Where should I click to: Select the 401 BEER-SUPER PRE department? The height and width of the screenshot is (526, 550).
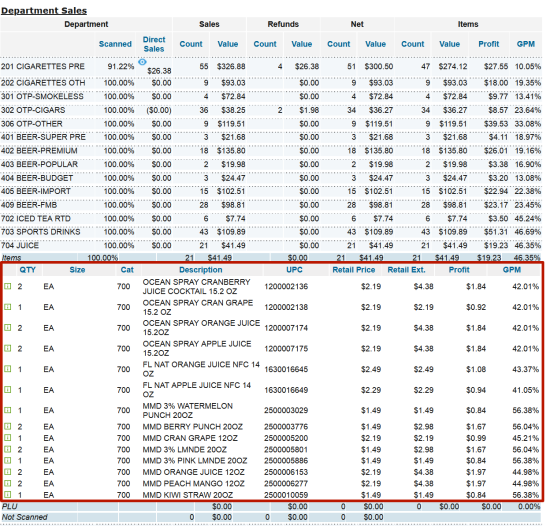pyautogui.click(x=43, y=137)
